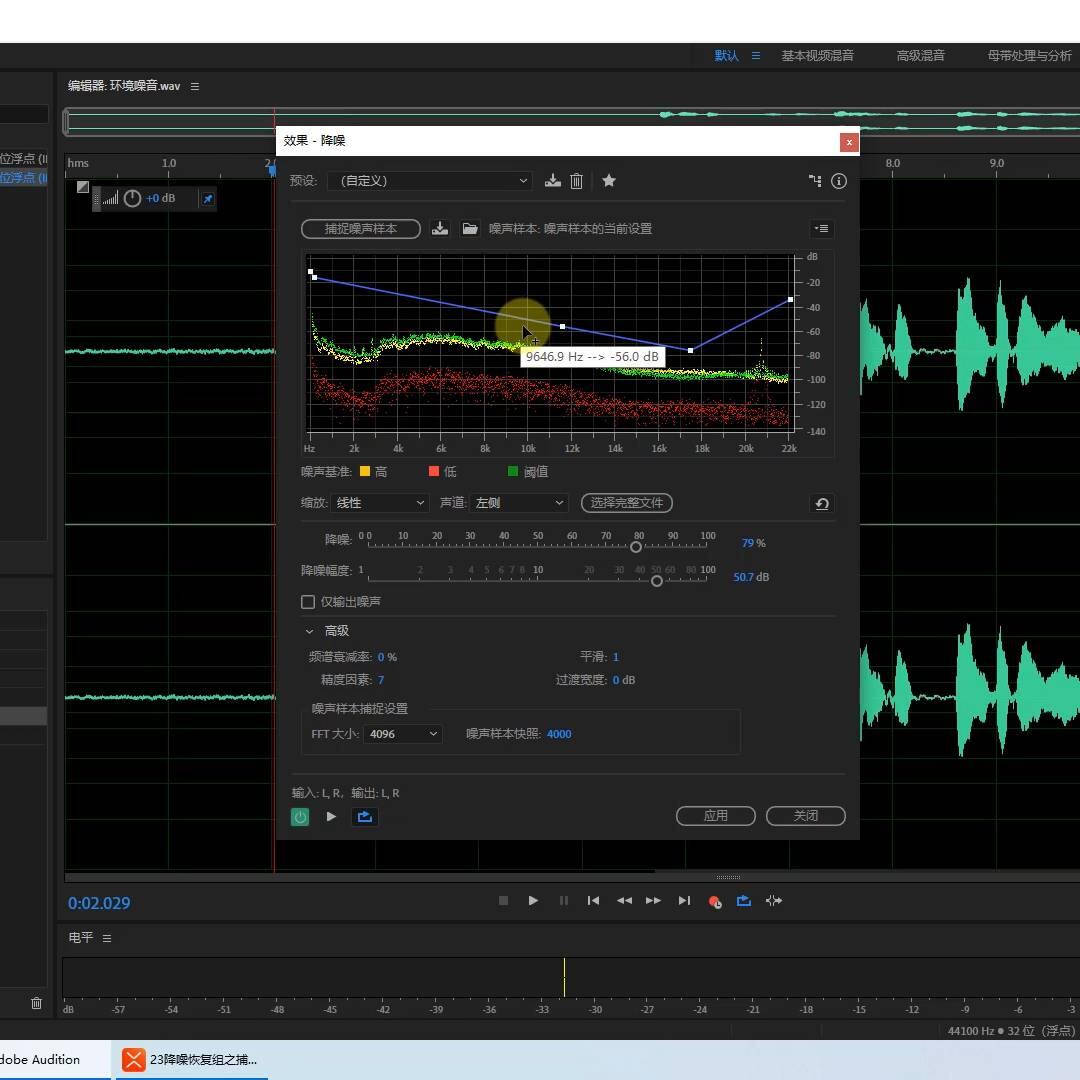Click the trash icon in the left panel
Screen dimensions: 1080x1080
click(x=37, y=1003)
